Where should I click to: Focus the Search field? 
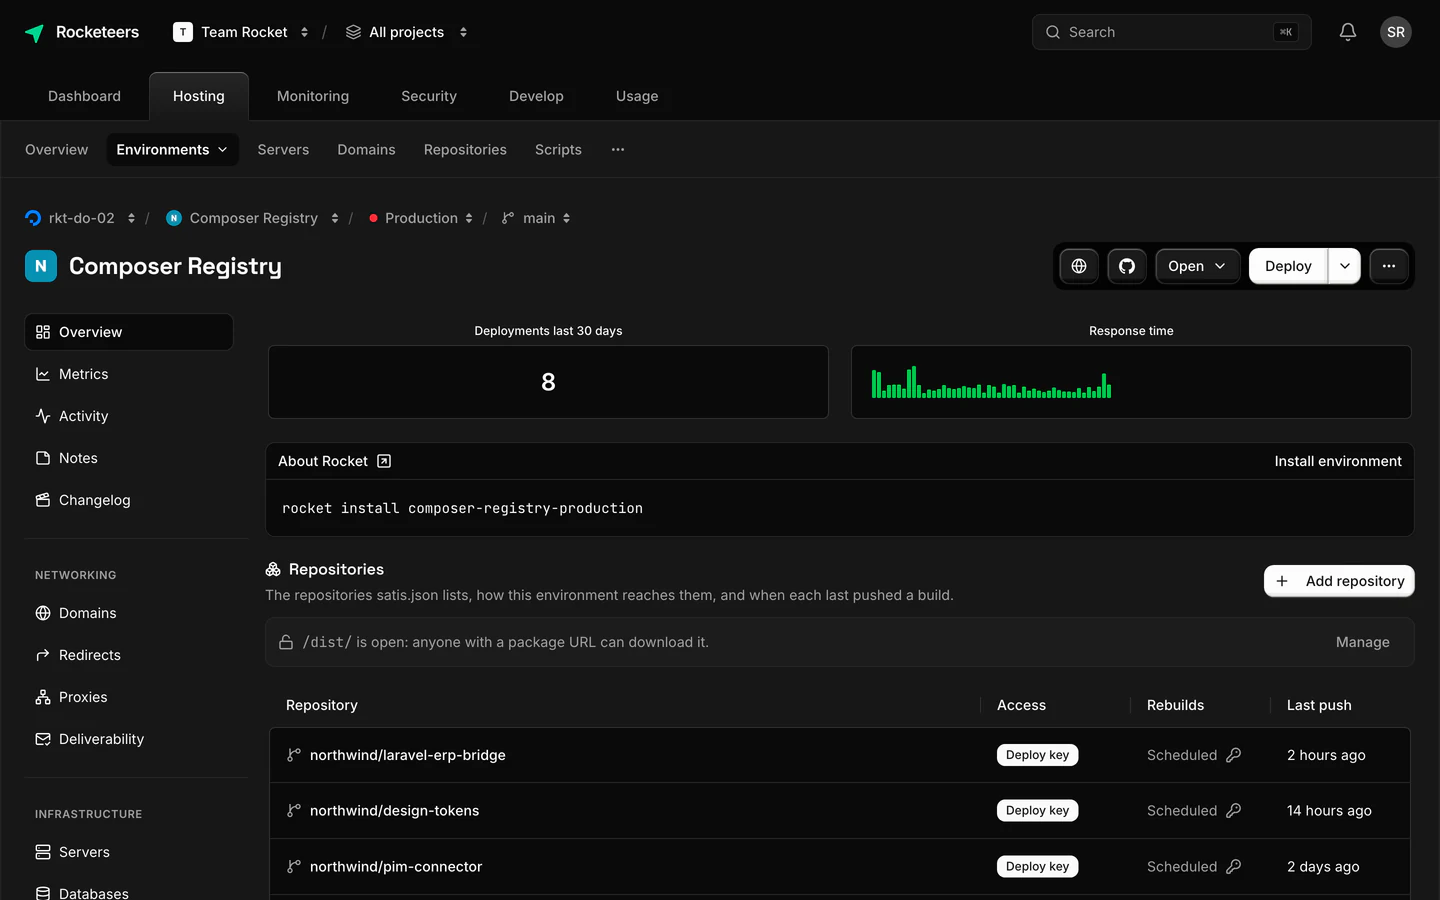tap(1171, 32)
